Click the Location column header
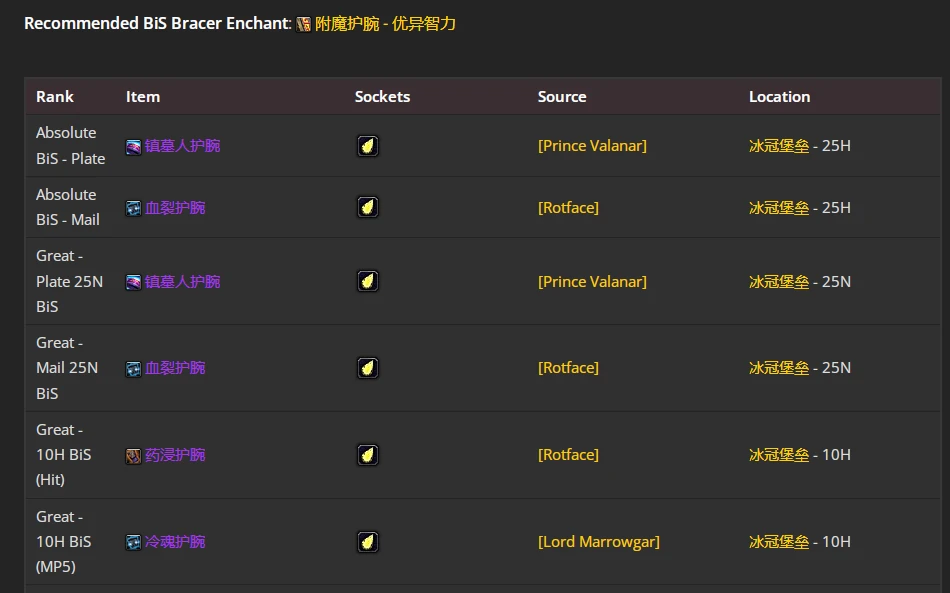The height and width of the screenshot is (593, 950). [779, 97]
